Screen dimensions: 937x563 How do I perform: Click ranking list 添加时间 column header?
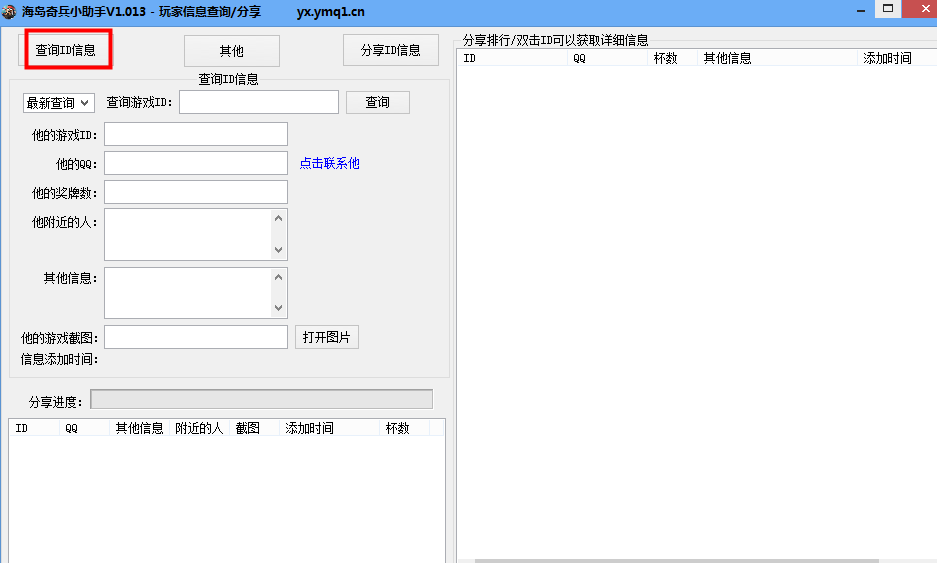pos(896,58)
